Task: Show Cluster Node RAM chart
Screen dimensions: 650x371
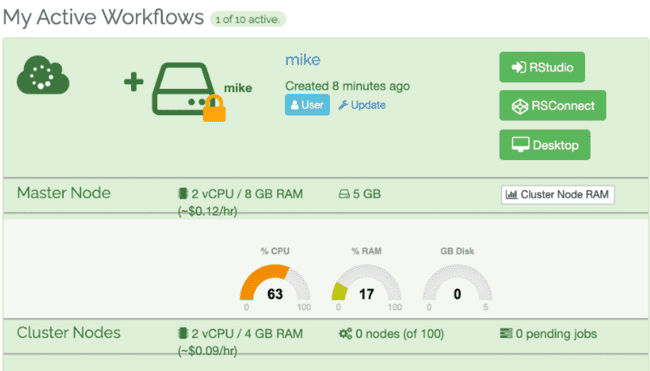Action: point(558,194)
